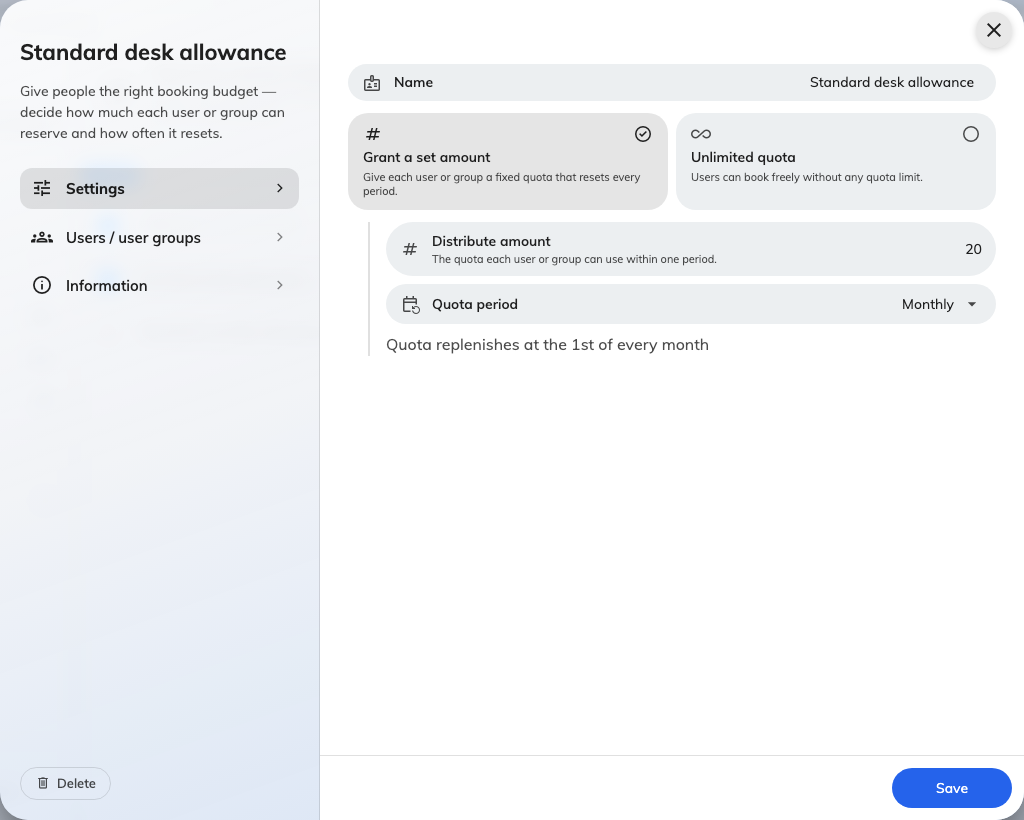Click the calendar icon beside Quota period
1024x820 pixels.
pyautogui.click(x=411, y=305)
